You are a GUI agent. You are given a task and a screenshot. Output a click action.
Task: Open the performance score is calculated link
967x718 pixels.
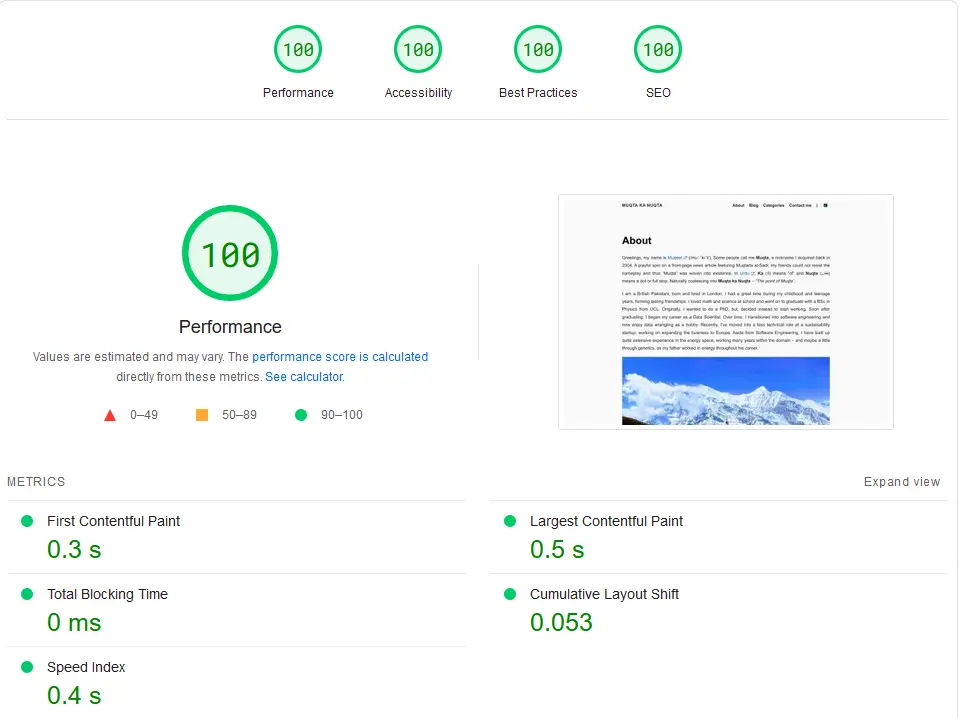pos(340,356)
